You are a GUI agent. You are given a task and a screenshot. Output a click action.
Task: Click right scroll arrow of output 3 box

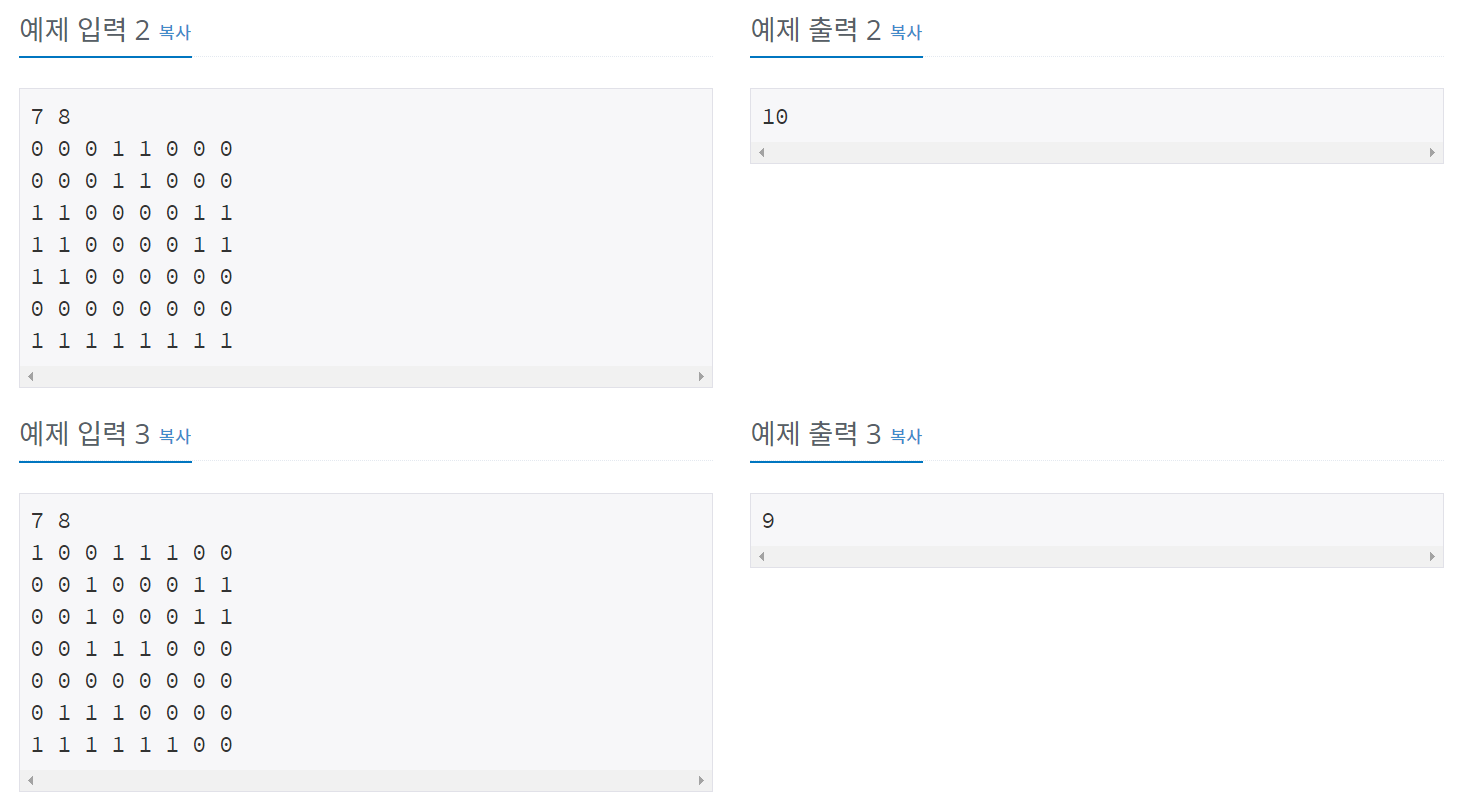pyautogui.click(x=1433, y=557)
